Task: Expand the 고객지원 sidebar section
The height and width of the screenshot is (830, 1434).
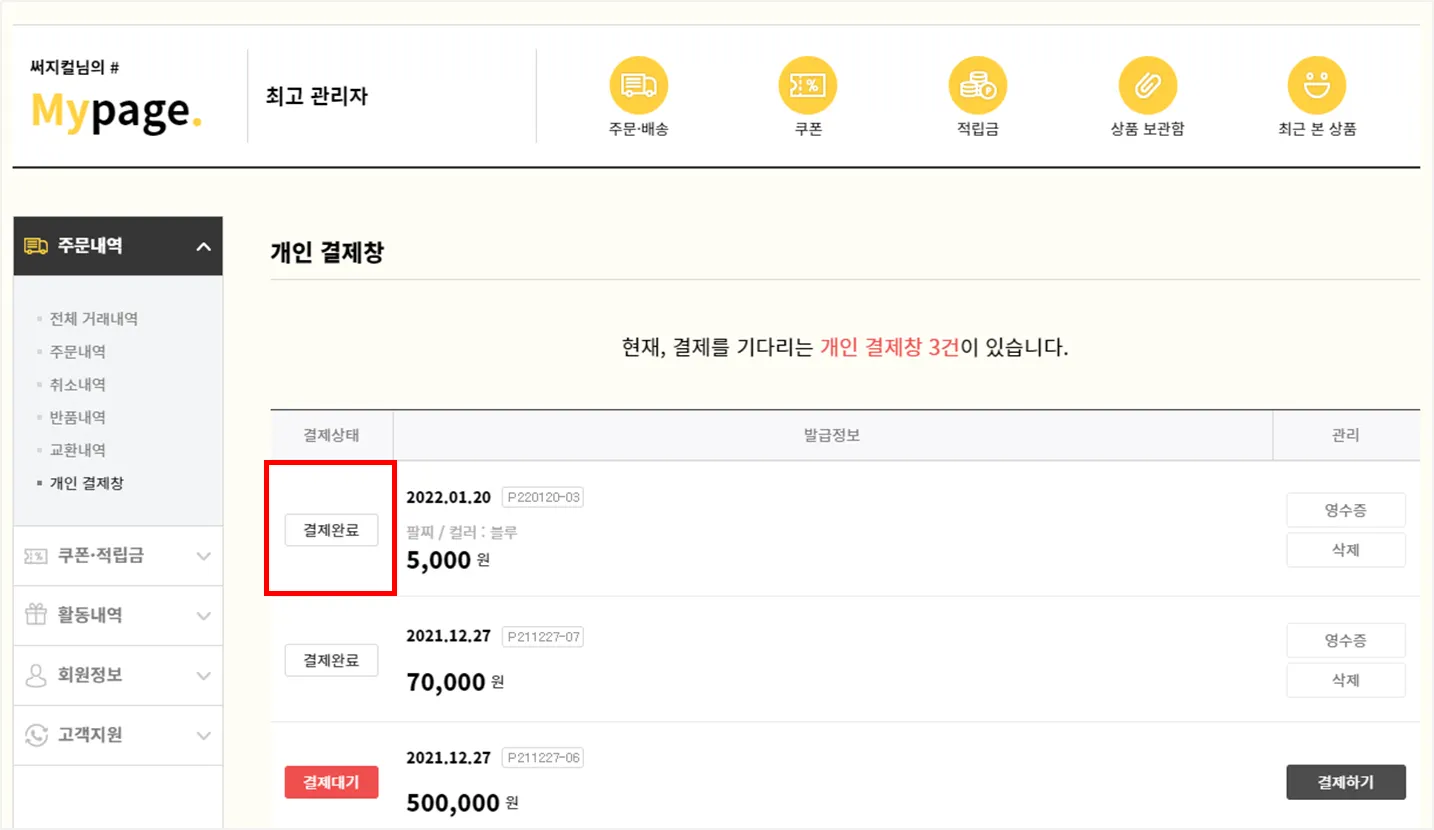Action: coord(203,735)
